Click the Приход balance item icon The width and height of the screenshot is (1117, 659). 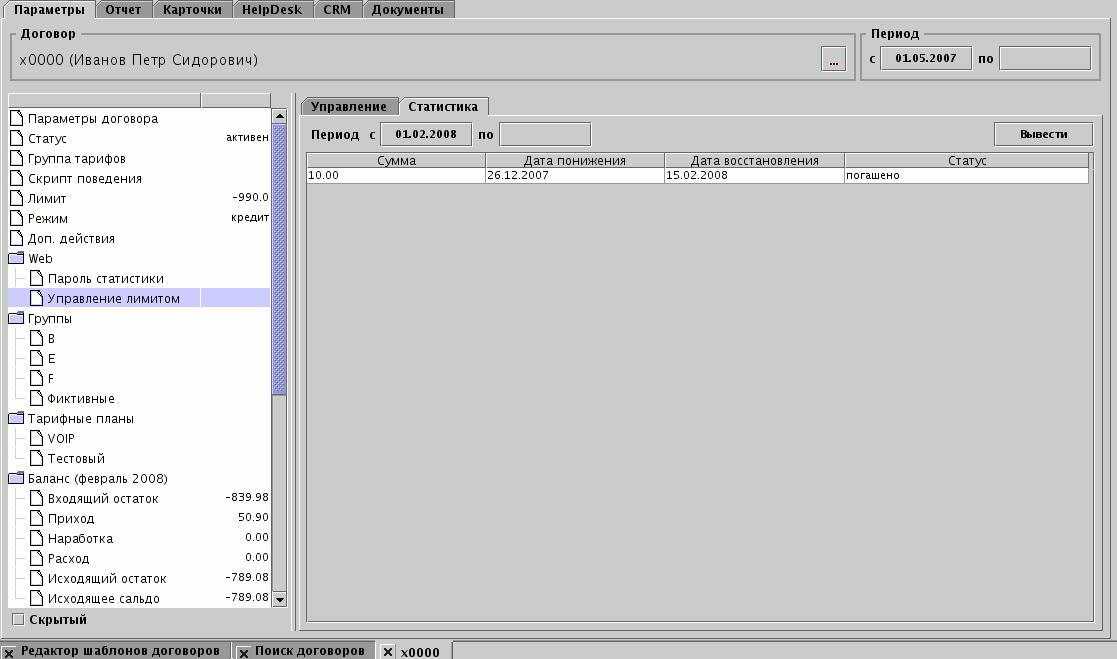click(38, 518)
